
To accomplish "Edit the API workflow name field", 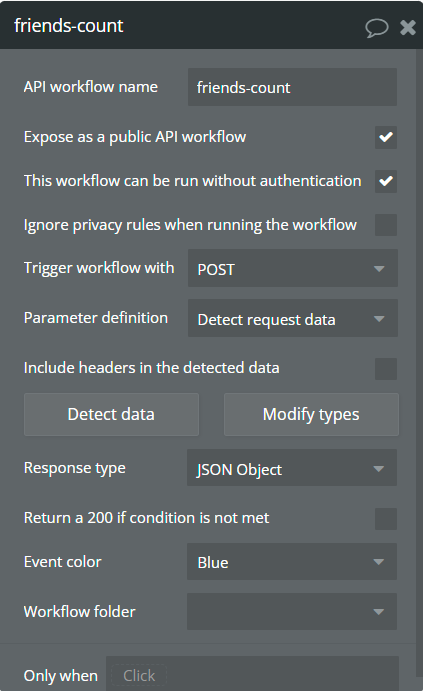I will [292, 87].
